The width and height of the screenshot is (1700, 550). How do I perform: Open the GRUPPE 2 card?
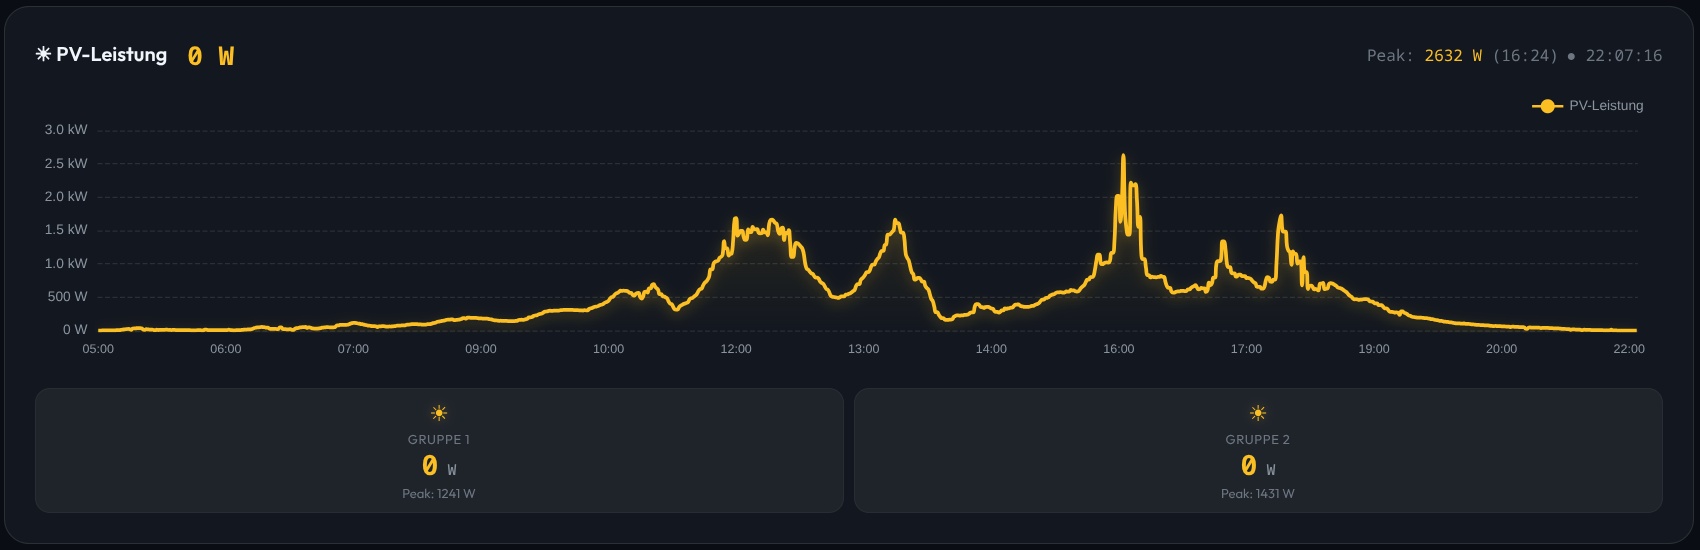(1258, 450)
